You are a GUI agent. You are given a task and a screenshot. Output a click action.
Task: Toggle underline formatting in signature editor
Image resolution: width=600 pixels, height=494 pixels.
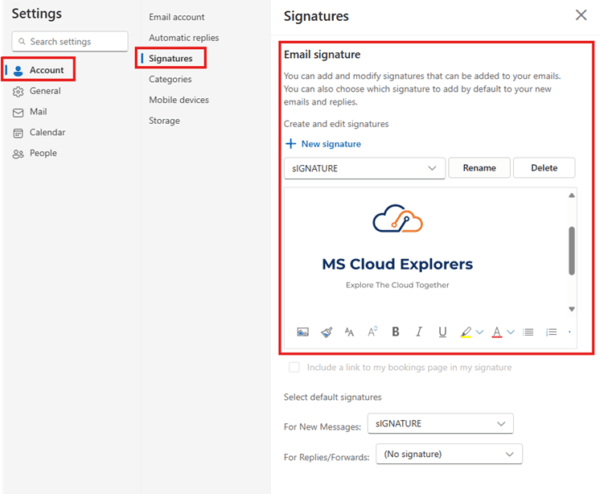point(442,332)
